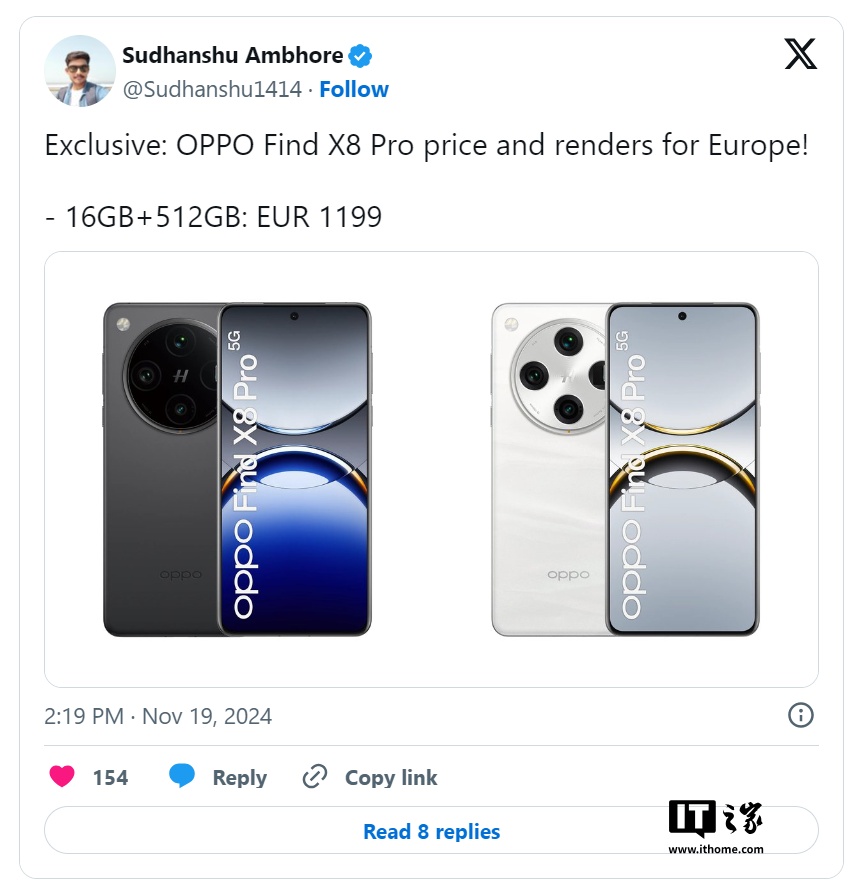The height and width of the screenshot is (892, 858).
Task: Open the 2:19 PM Nov 19, 2024 timestamp
Action: pos(158,716)
